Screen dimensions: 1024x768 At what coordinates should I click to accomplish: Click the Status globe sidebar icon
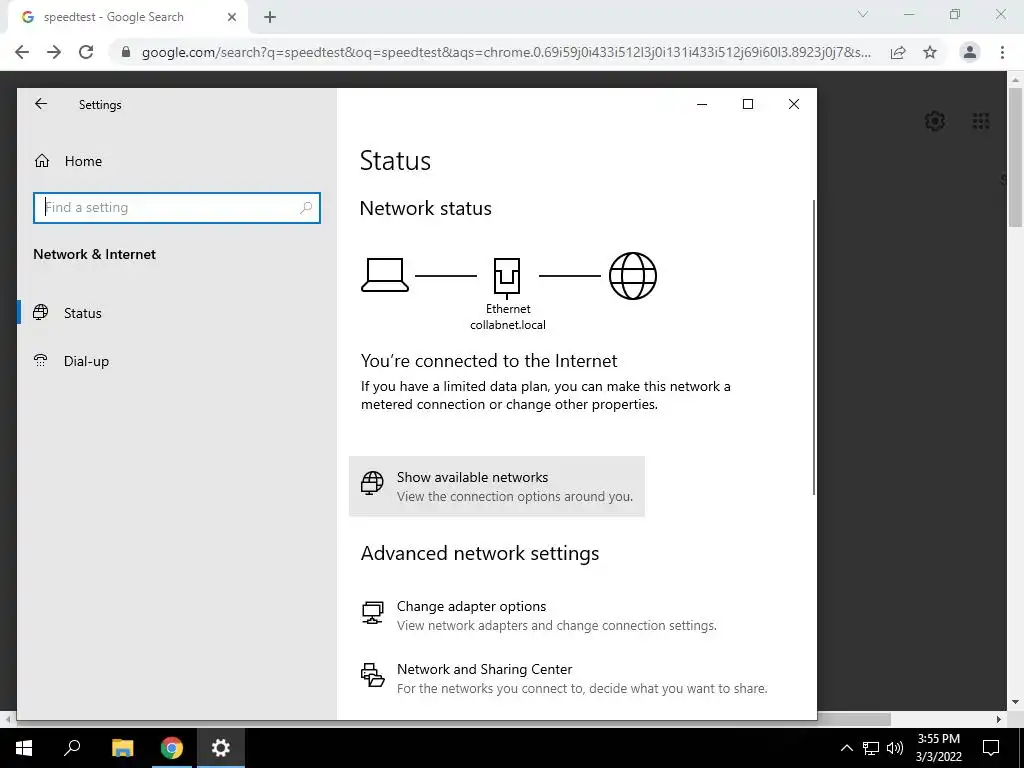click(40, 312)
